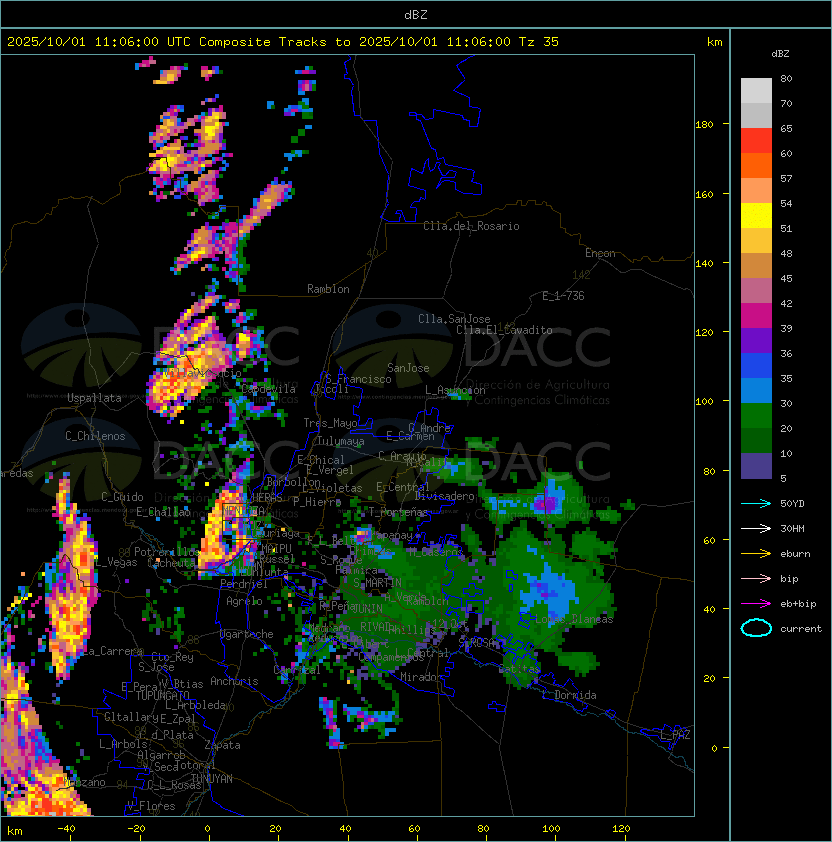
Task: Click the 'Cacheuta' map label
Action: (171, 563)
